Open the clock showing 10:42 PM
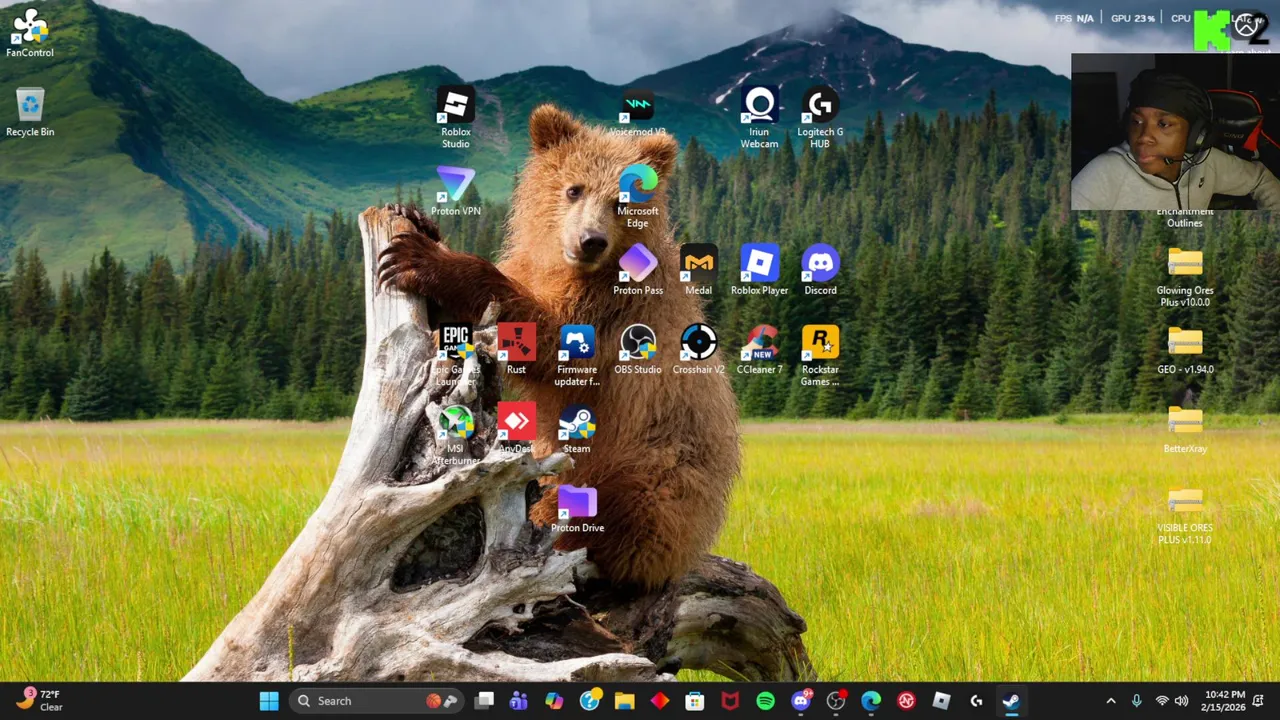The height and width of the screenshot is (720, 1280). (1225, 701)
